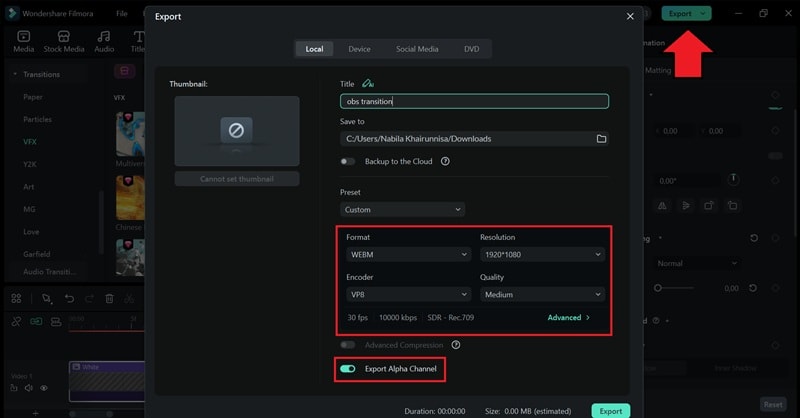Click the Save to path field
Viewport: 800px width, 418px height.
click(474, 139)
